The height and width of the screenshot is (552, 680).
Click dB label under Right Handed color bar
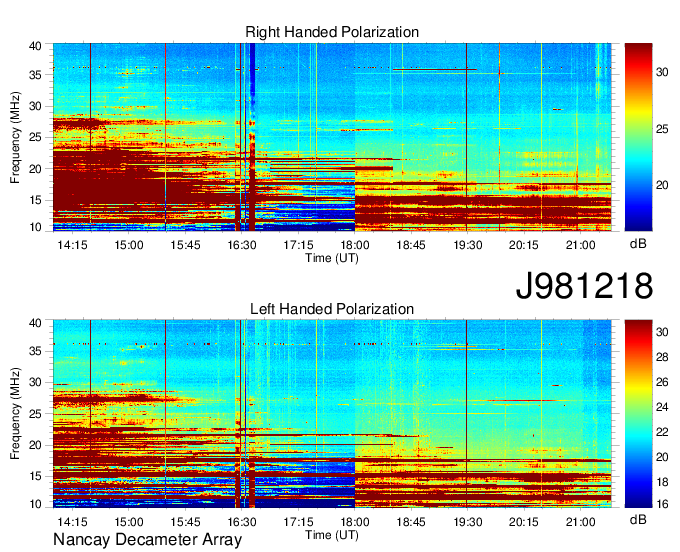pyautogui.click(x=638, y=244)
